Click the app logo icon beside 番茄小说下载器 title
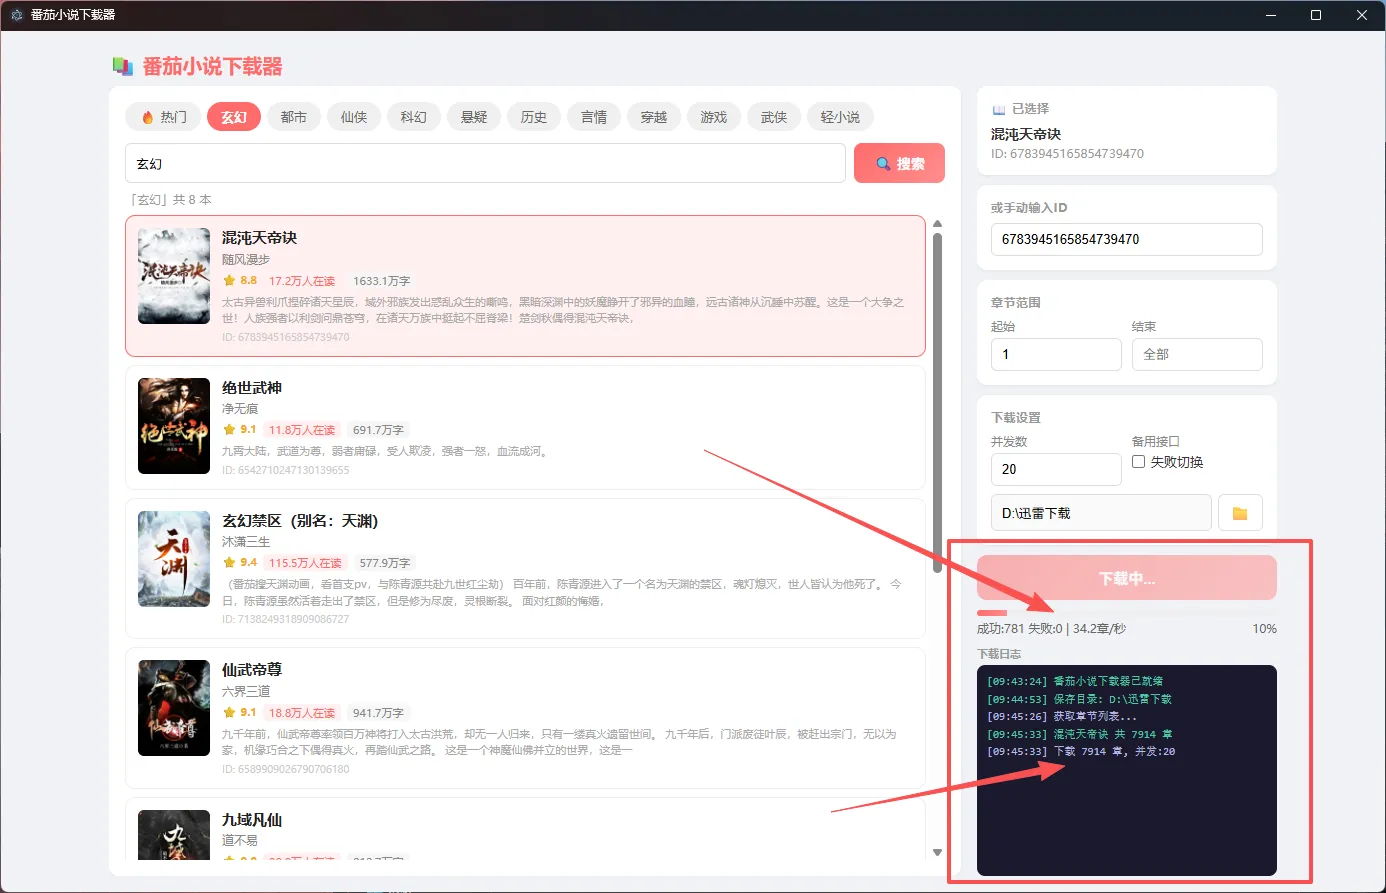This screenshot has height=893, width=1386. coord(123,66)
